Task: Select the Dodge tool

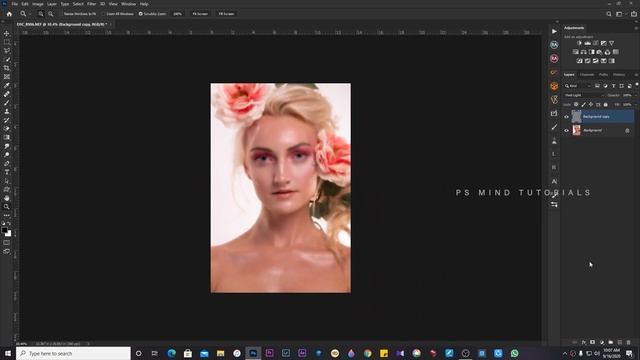Action: 7,155
